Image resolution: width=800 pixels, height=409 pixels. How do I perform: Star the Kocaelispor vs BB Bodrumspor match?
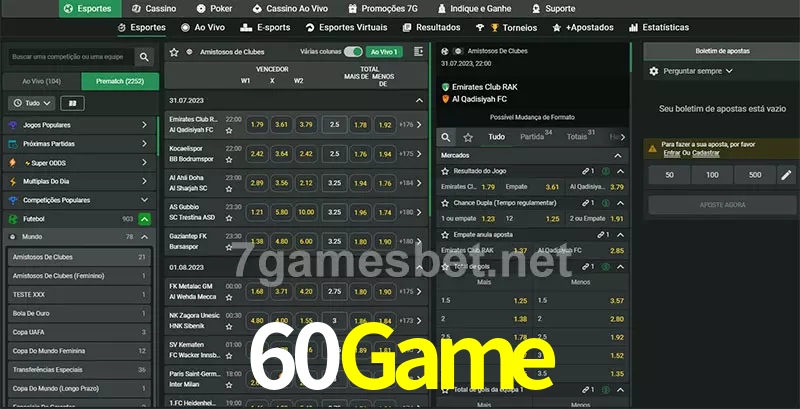229,160
